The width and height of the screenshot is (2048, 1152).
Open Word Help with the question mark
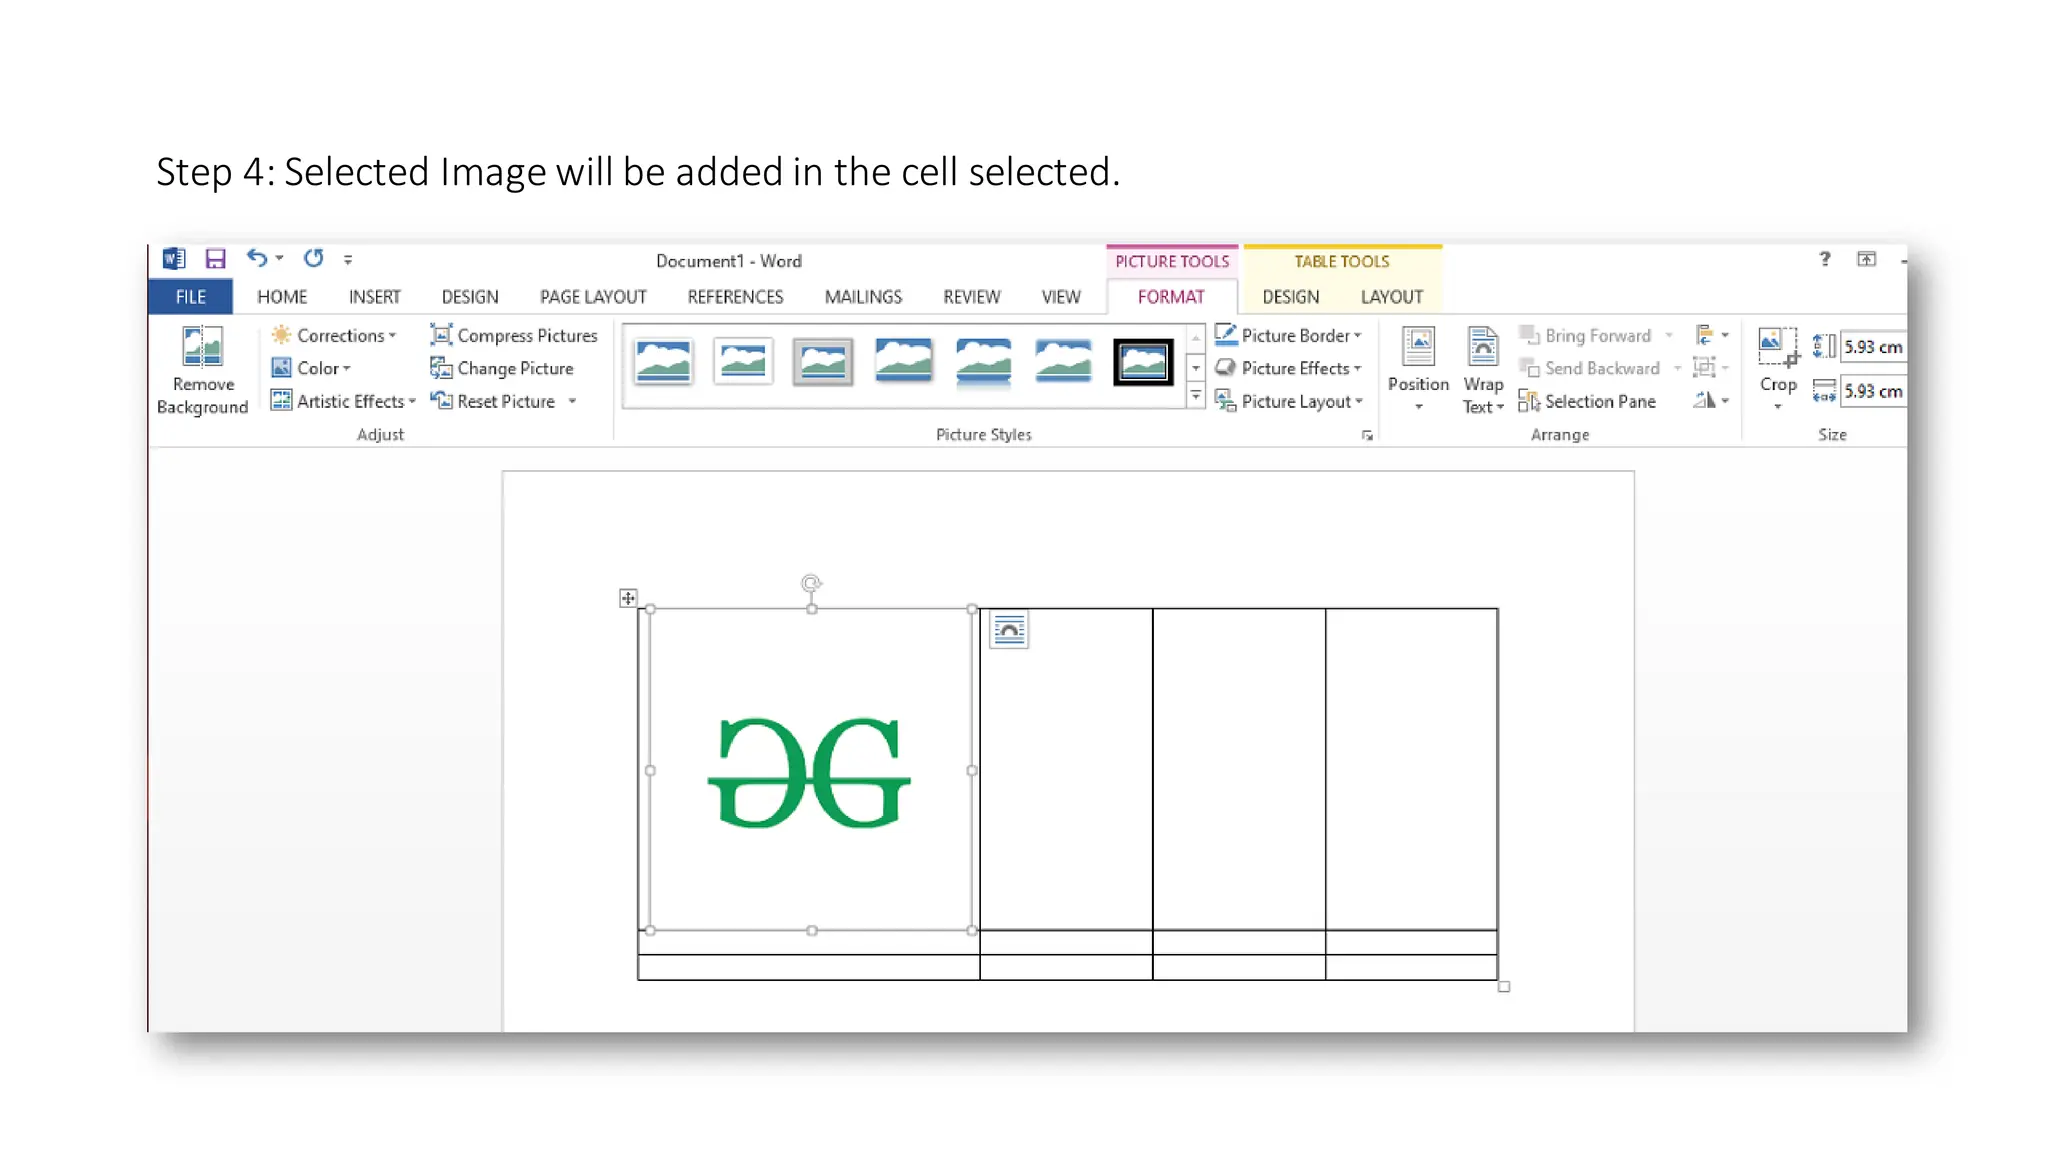(x=1825, y=259)
